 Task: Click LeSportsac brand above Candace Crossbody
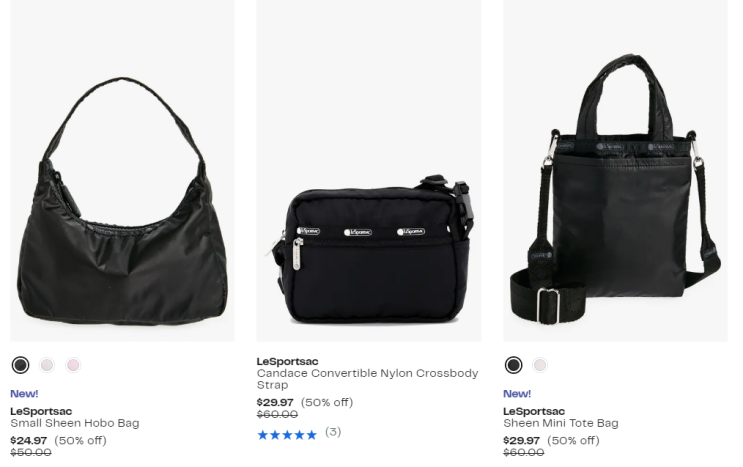click(x=288, y=361)
